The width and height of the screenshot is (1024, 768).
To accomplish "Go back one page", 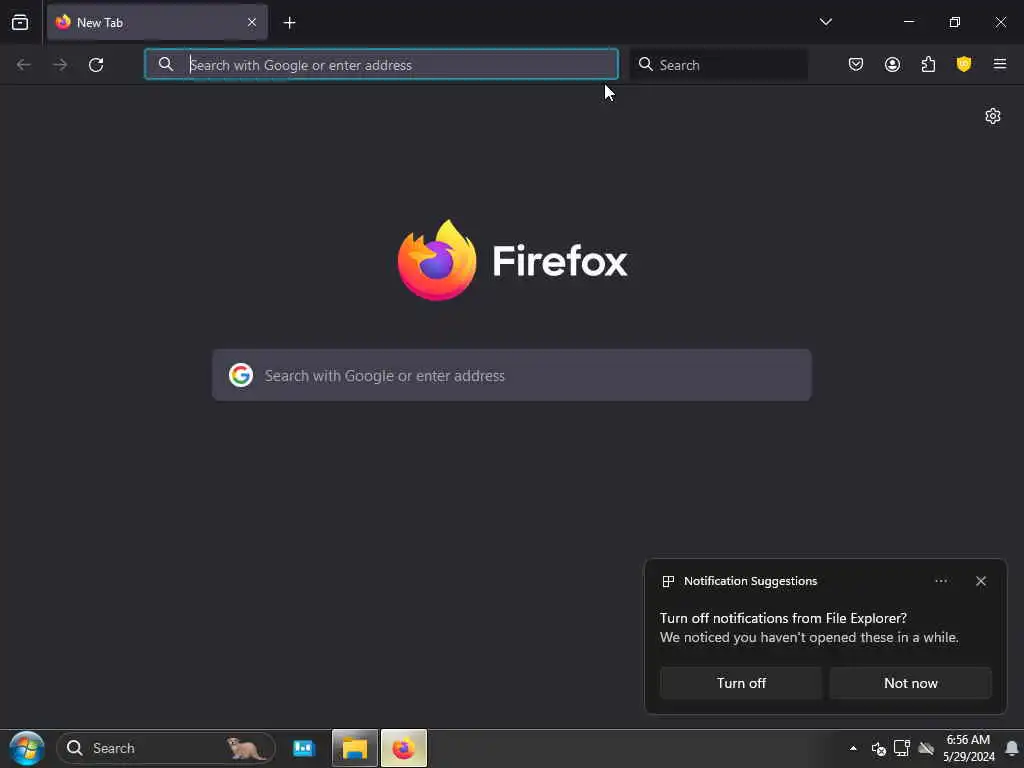I will click(x=24, y=65).
